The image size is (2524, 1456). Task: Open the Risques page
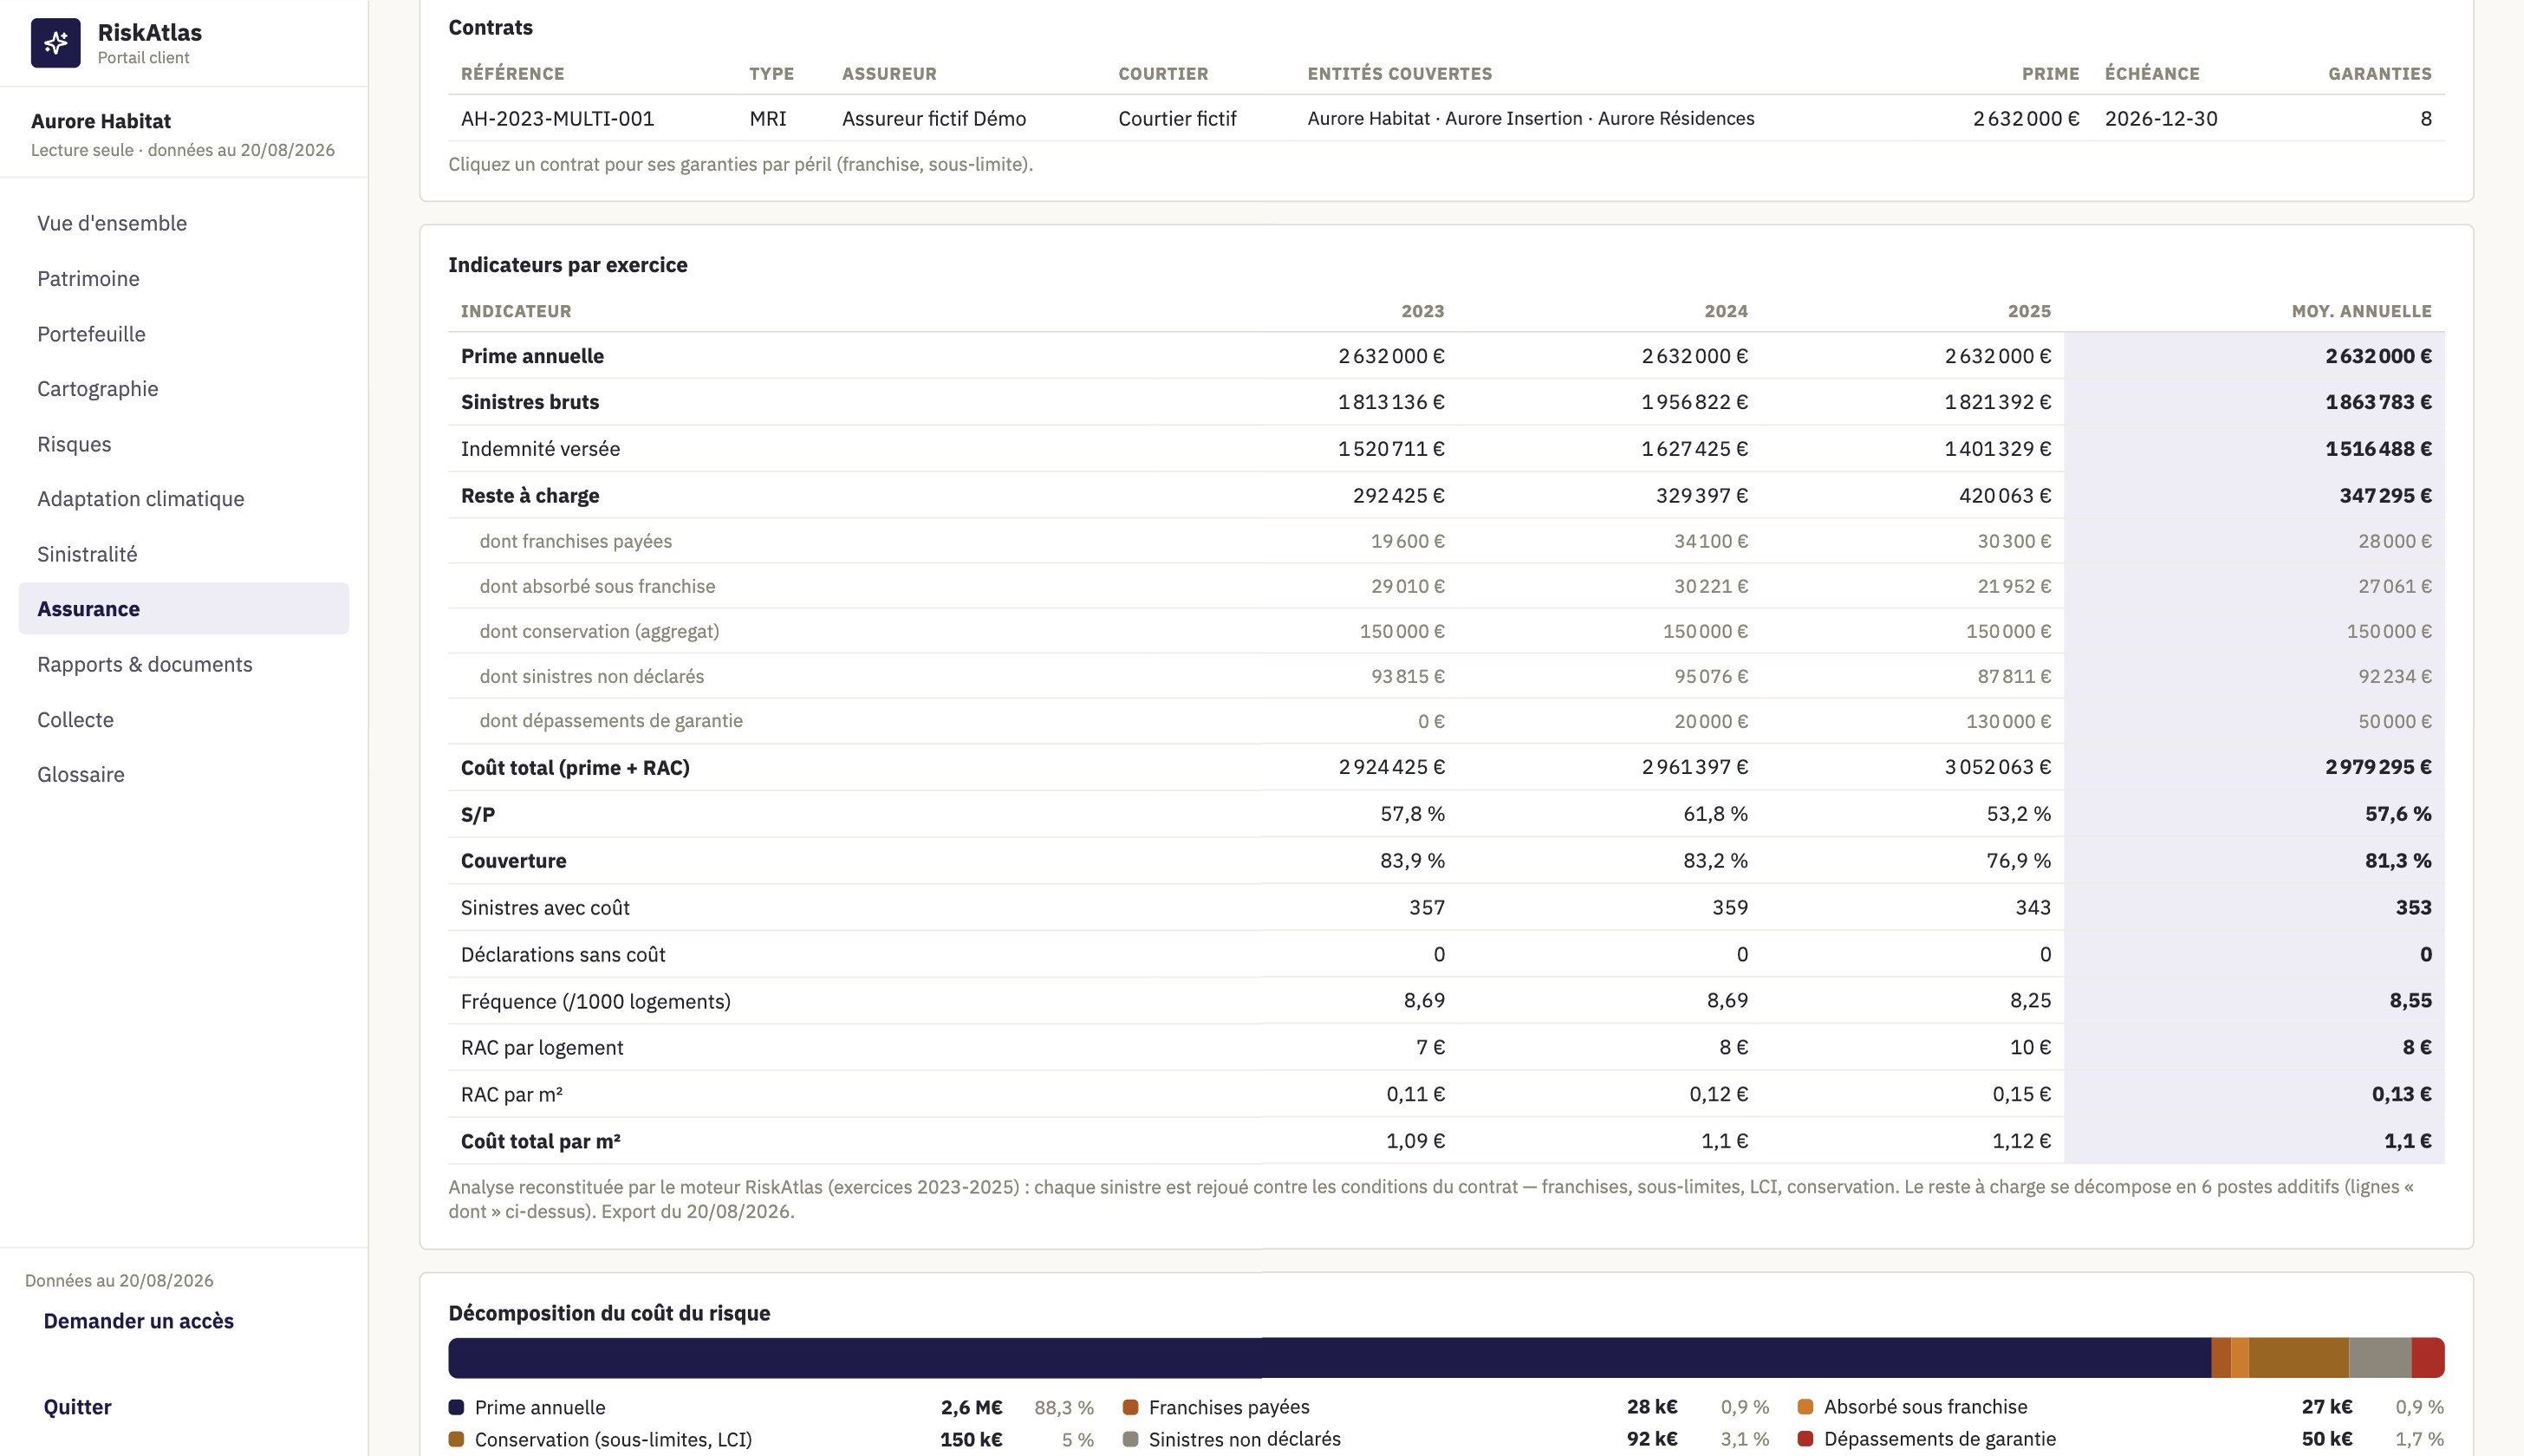click(x=184, y=444)
